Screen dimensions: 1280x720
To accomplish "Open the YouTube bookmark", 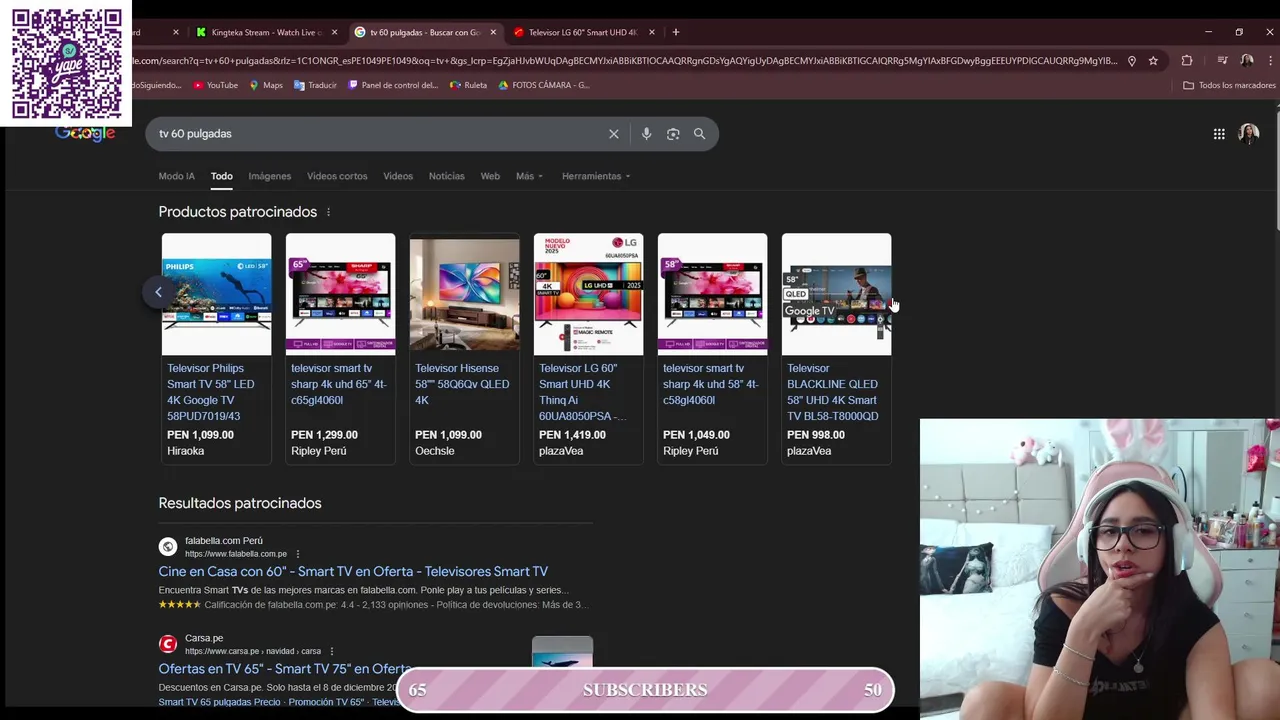I will [215, 85].
